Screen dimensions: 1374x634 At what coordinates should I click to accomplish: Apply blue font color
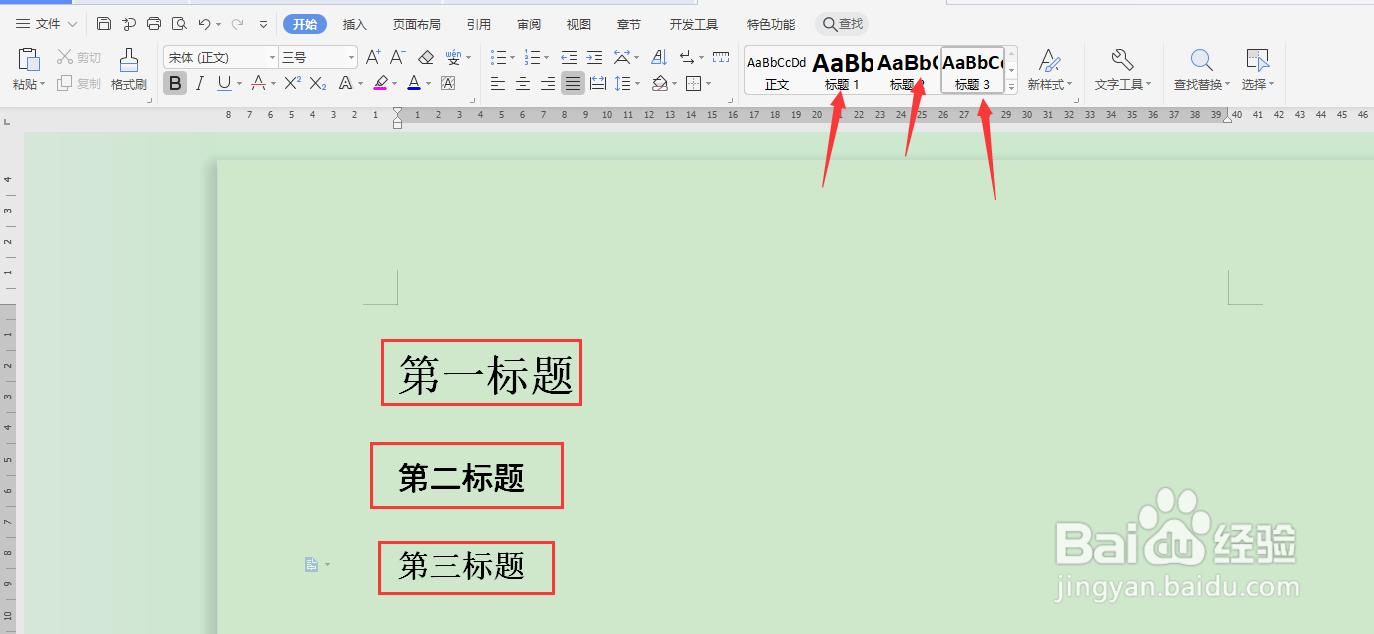click(x=414, y=83)
